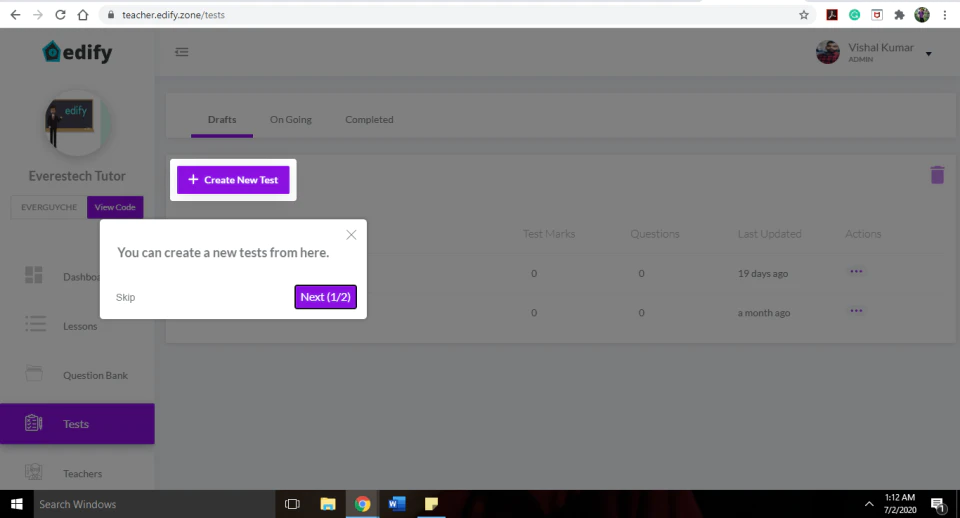
Task: Switch to the Completed tab
Action: click(x=369, y=119)
